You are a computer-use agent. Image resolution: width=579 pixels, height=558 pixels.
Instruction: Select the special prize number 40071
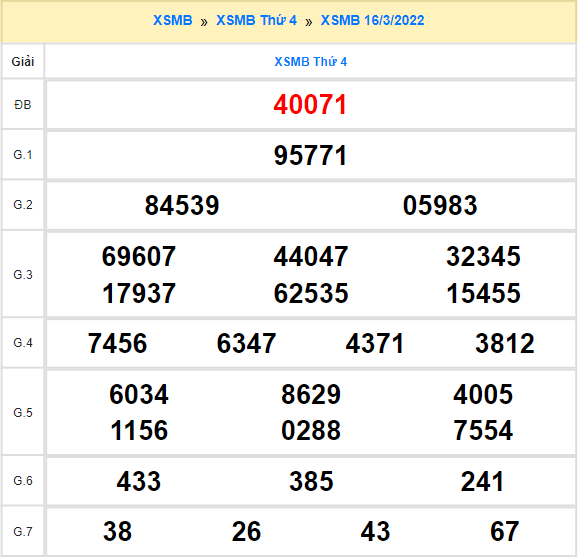click(x=311, y=105)
